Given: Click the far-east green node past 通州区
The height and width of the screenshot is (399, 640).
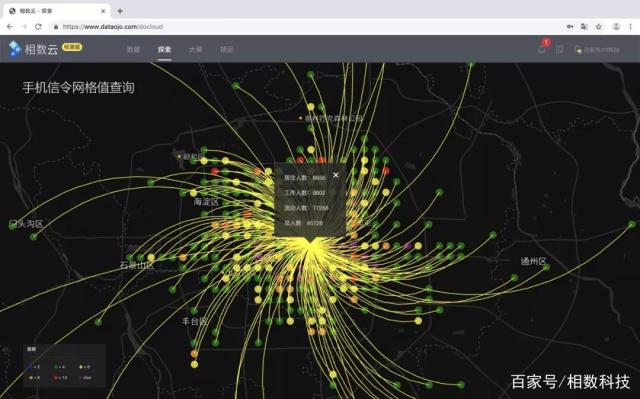Looking at the screenshot, I should tap(632, 224).
